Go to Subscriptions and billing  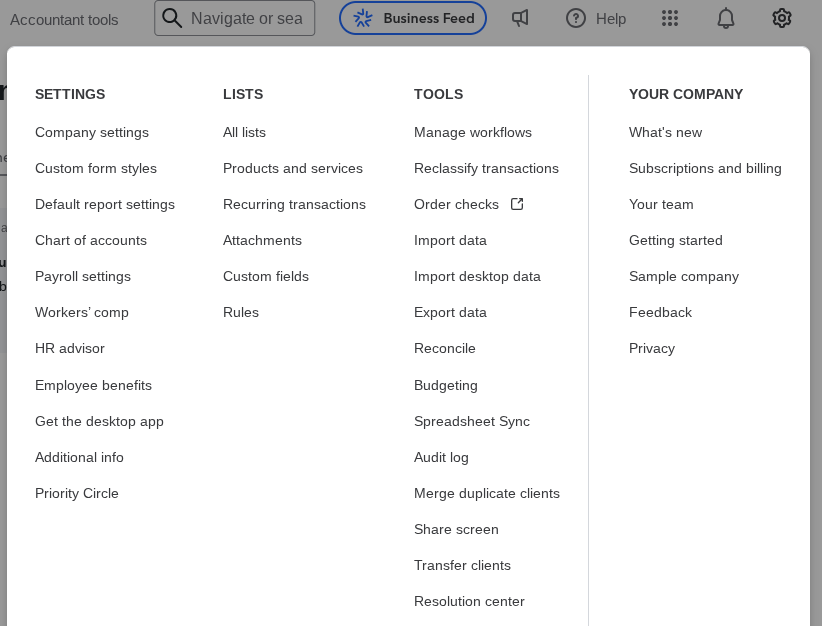point(705,168)
